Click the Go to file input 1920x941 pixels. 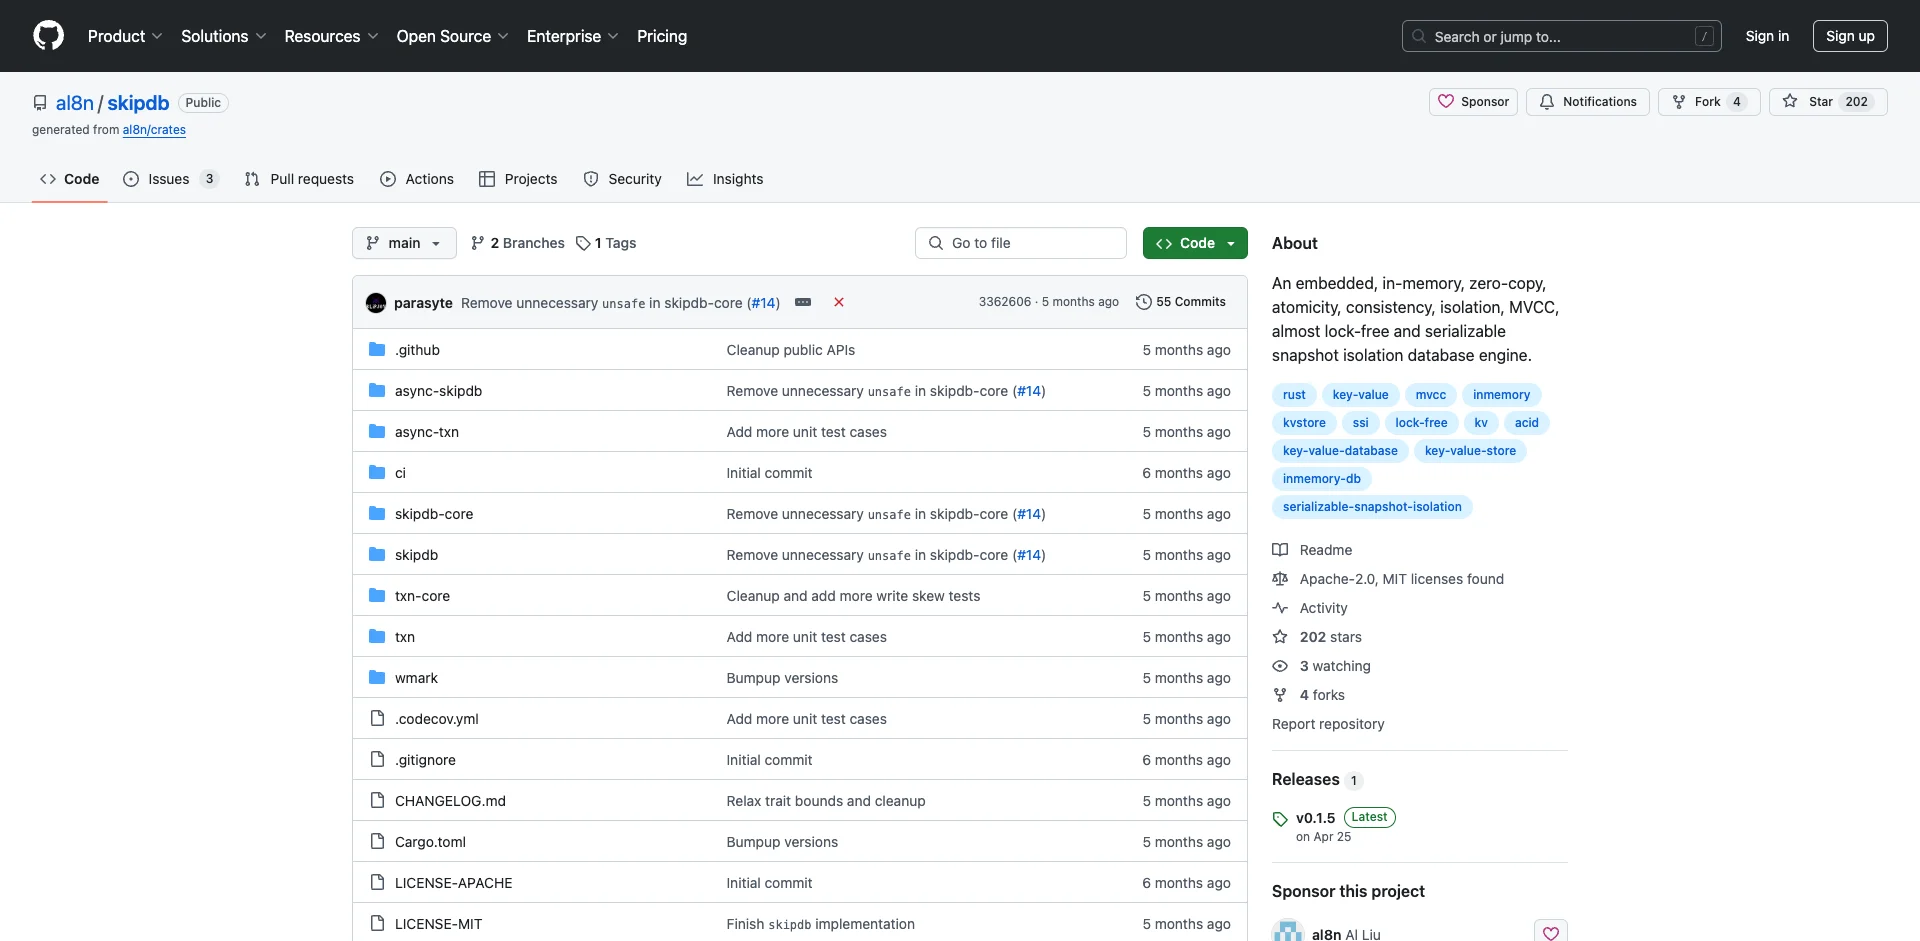point(1021,243)
